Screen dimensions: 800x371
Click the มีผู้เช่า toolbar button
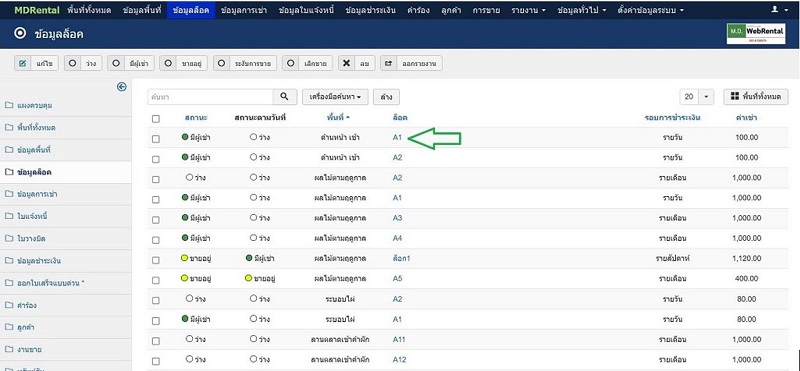click(x=131, y=63)
